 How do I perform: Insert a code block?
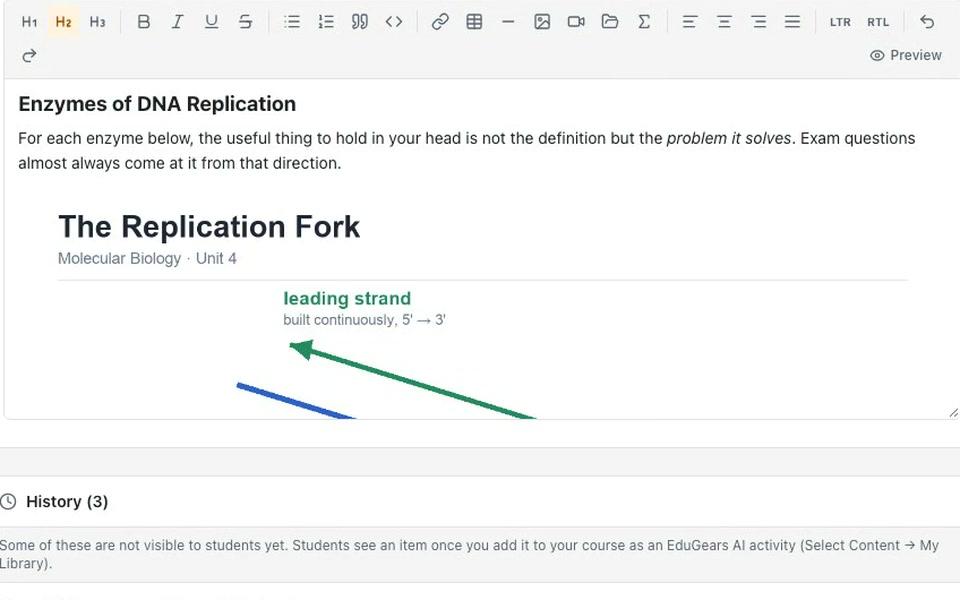(x=394, y=22)
